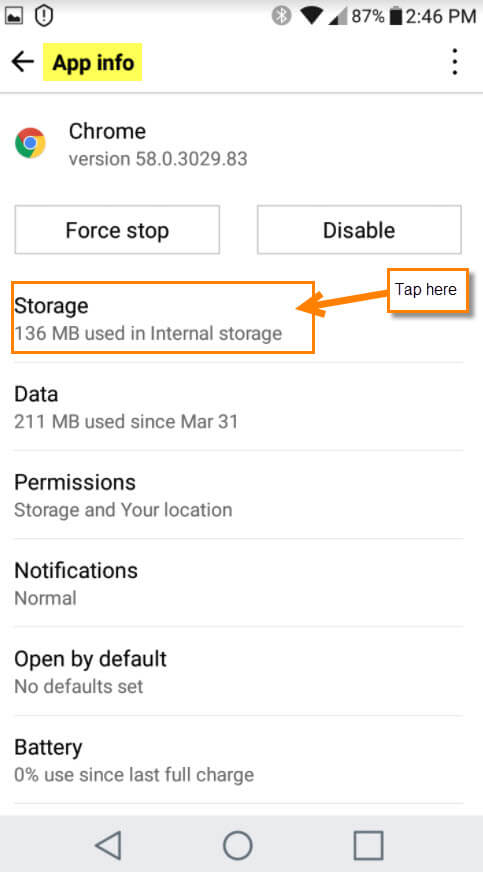Tap the Wi-Fi signal status icon
This screenshot has width=483, height=872.
tap(312, 17)
